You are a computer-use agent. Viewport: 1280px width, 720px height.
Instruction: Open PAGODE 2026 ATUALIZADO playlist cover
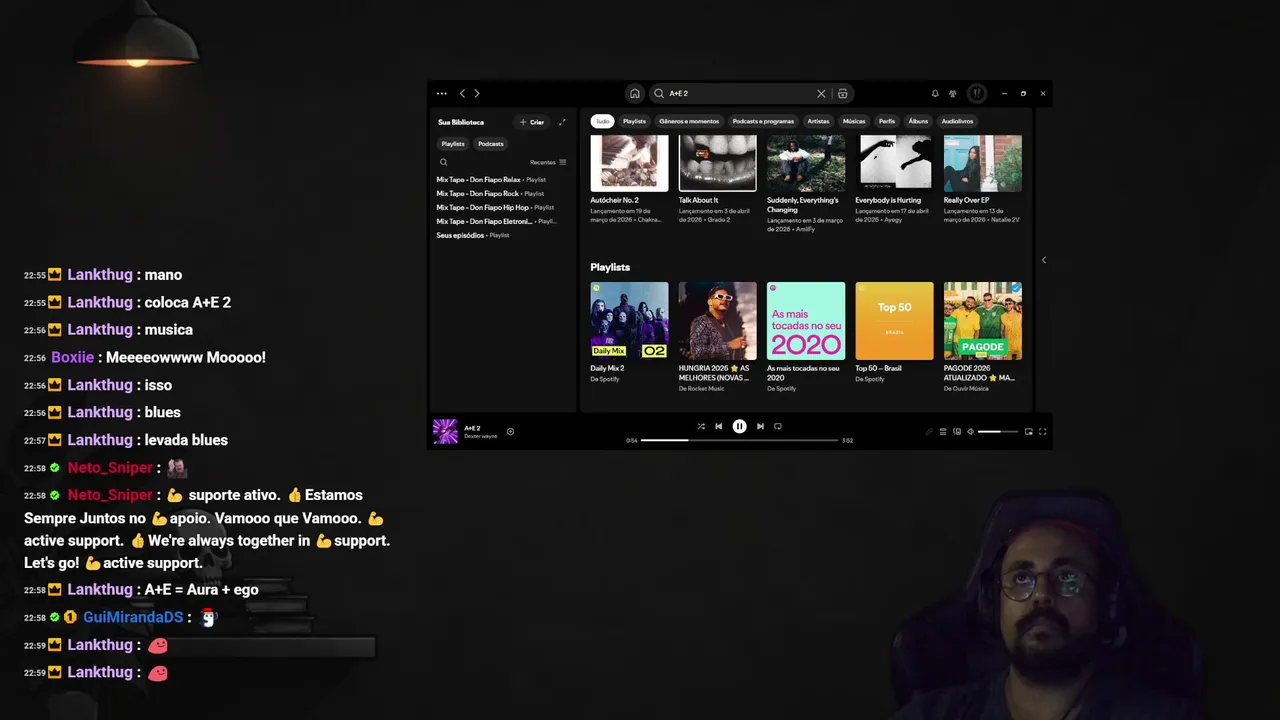click(x=983, y=321)
